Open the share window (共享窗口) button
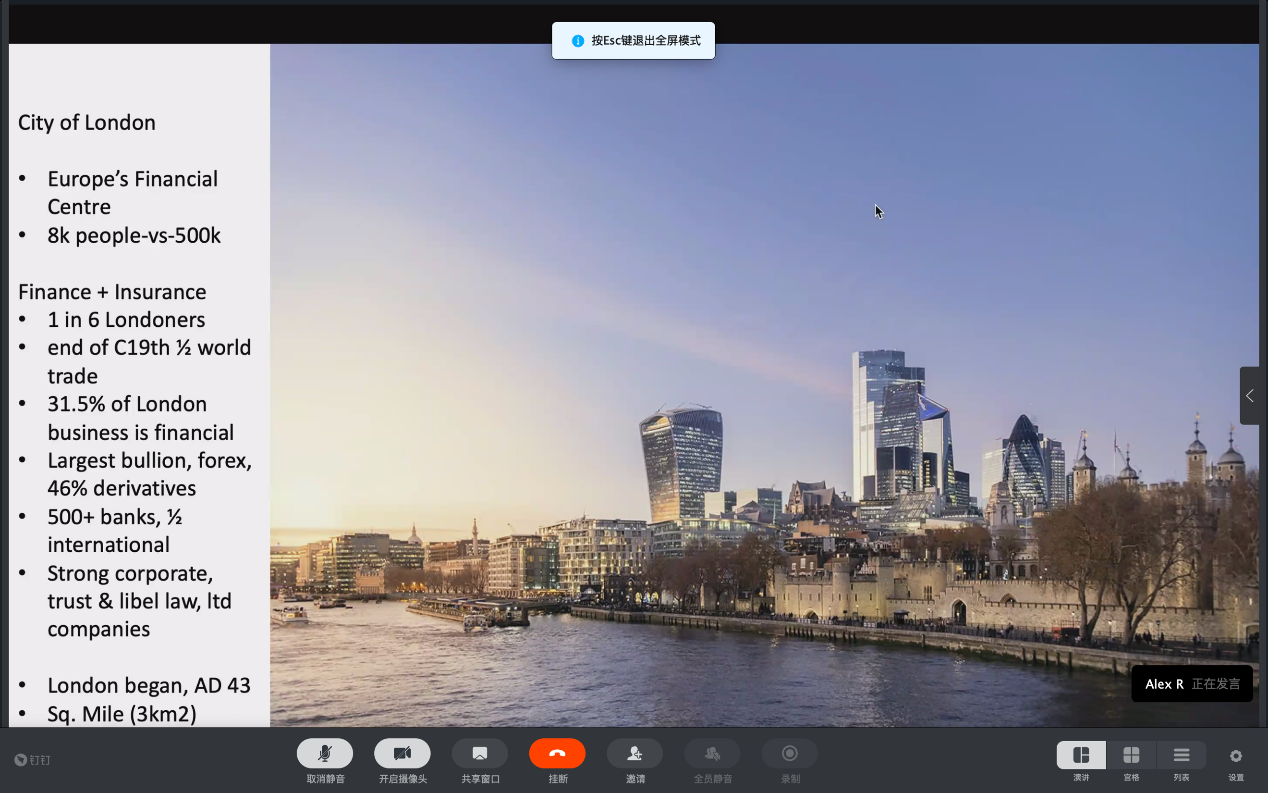Viewport: 1268px width, 793px height. pos(480,754)
